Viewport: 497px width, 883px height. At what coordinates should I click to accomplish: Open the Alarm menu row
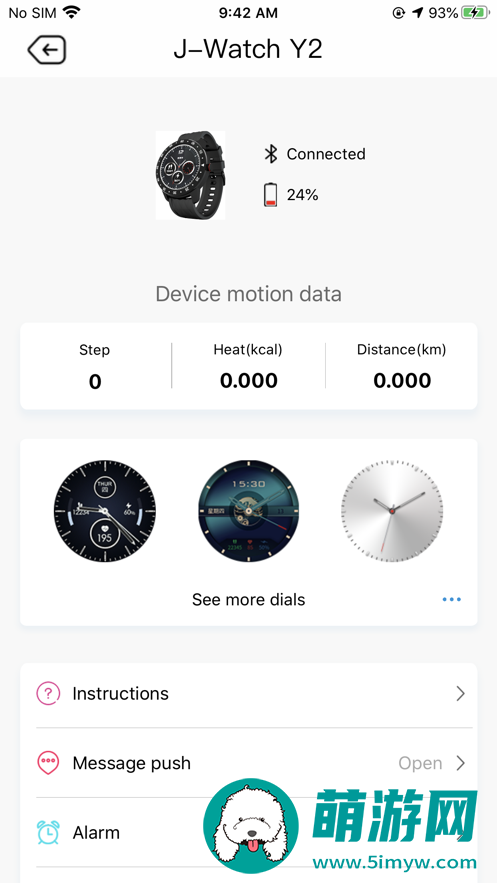click(249, 832)
